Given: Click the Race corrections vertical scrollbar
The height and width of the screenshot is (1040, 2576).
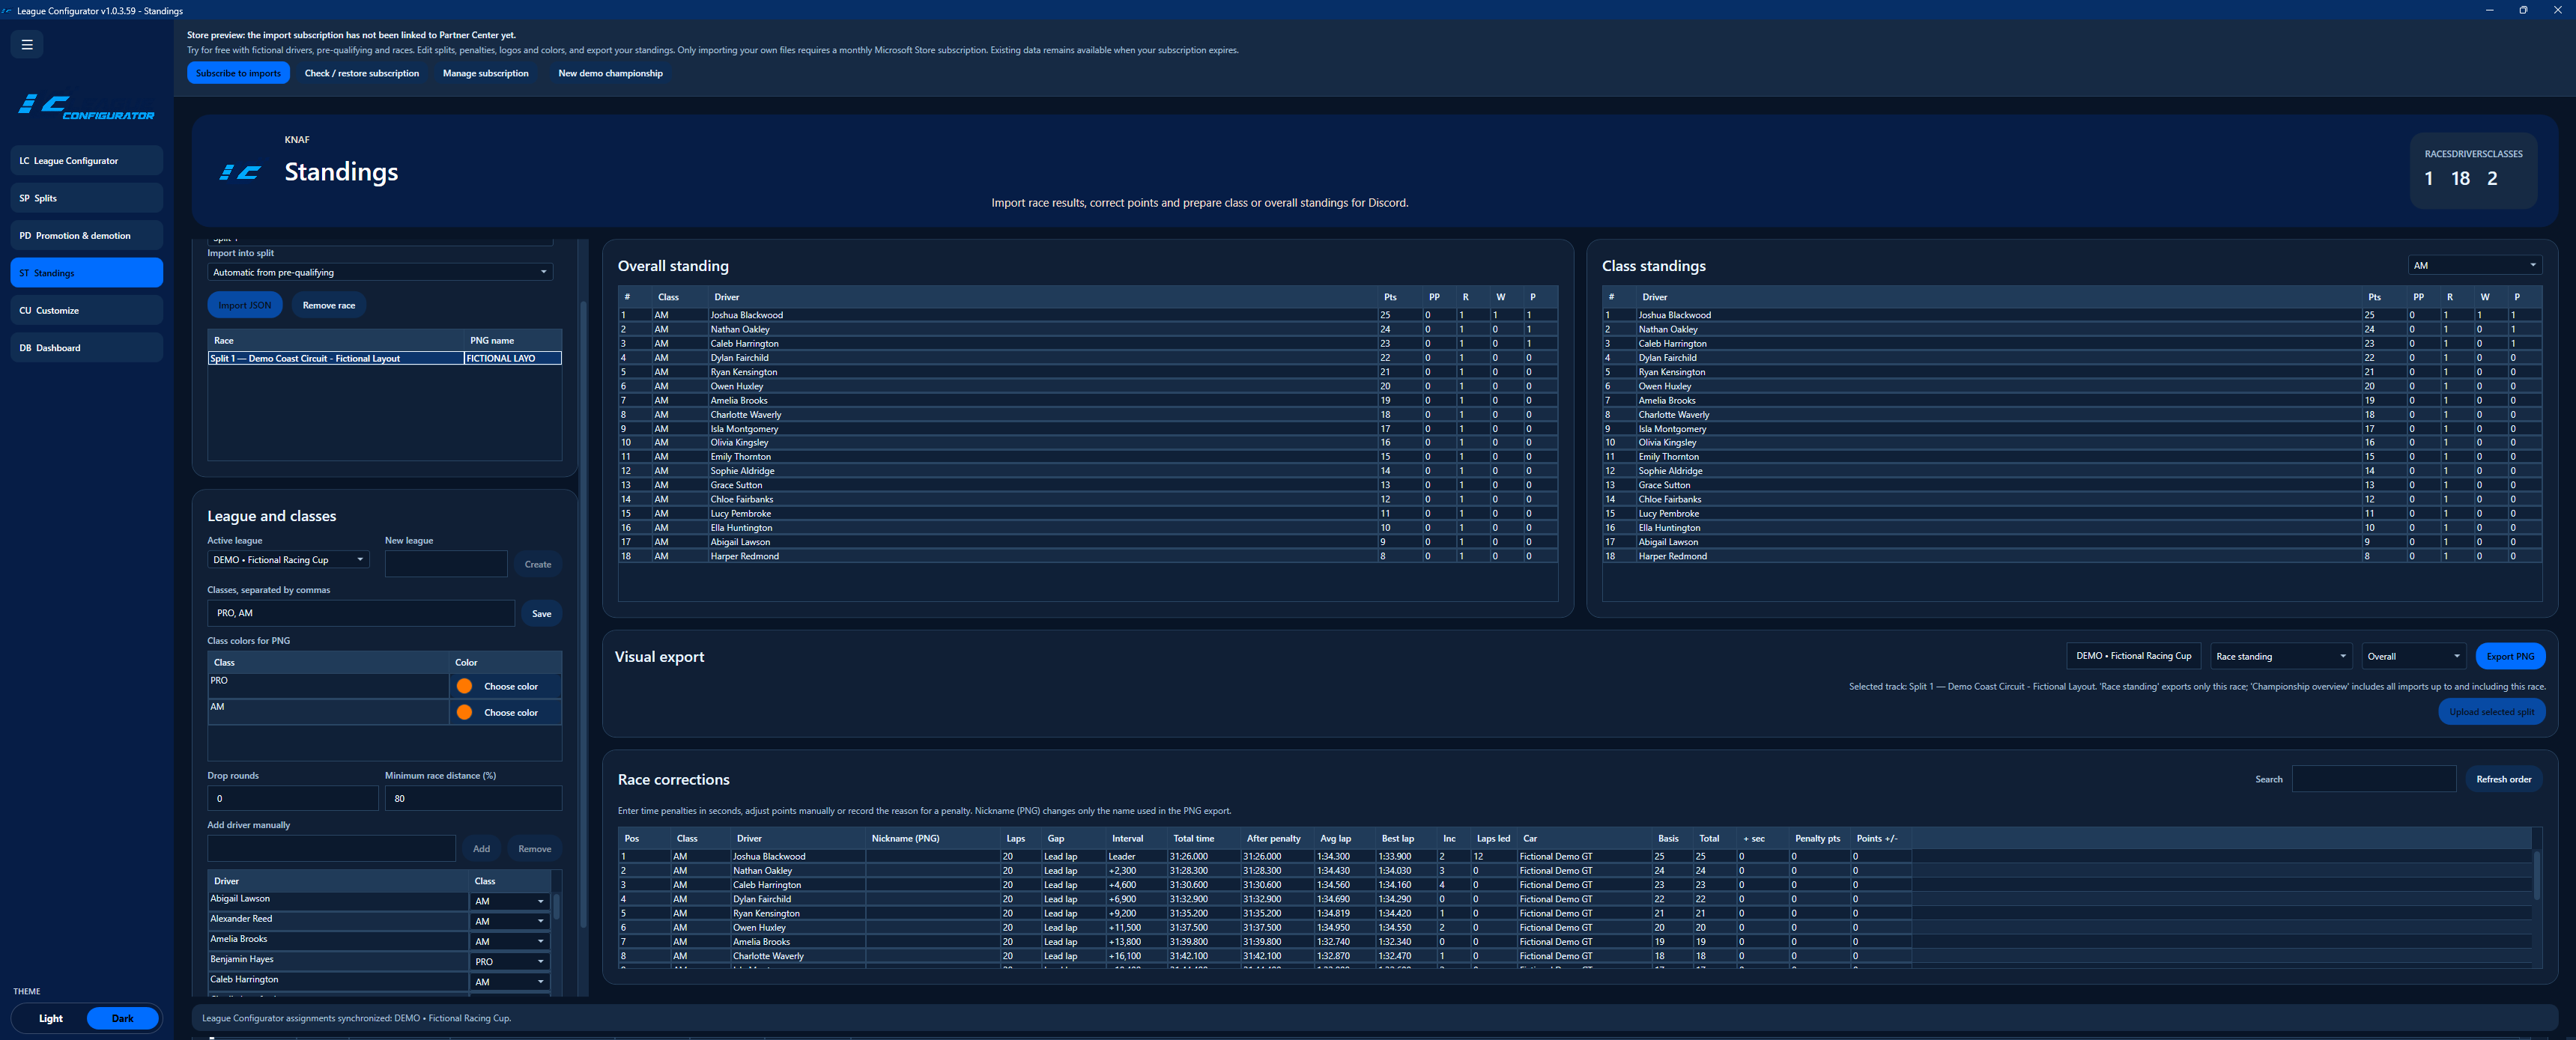Looking at the screenshot, I should [x=2537, y=876].
